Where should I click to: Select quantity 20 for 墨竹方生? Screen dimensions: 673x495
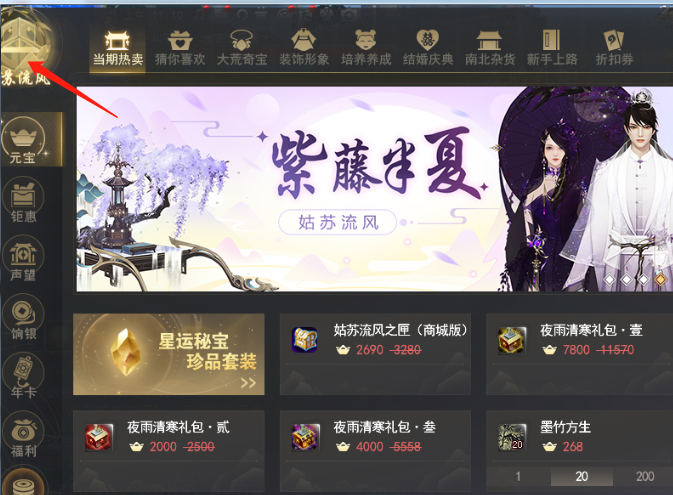pyautogui.click(x=582, y=476)
